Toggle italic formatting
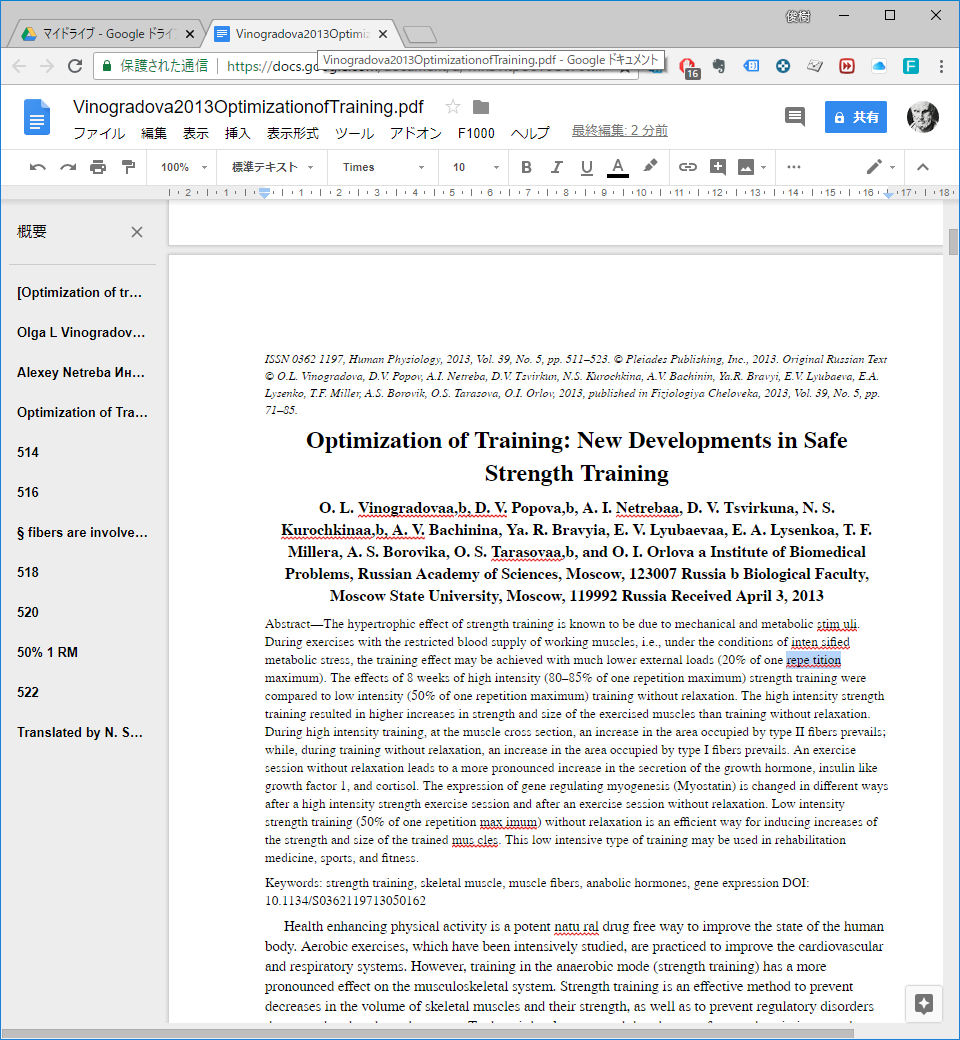 (x=557, y=167)
